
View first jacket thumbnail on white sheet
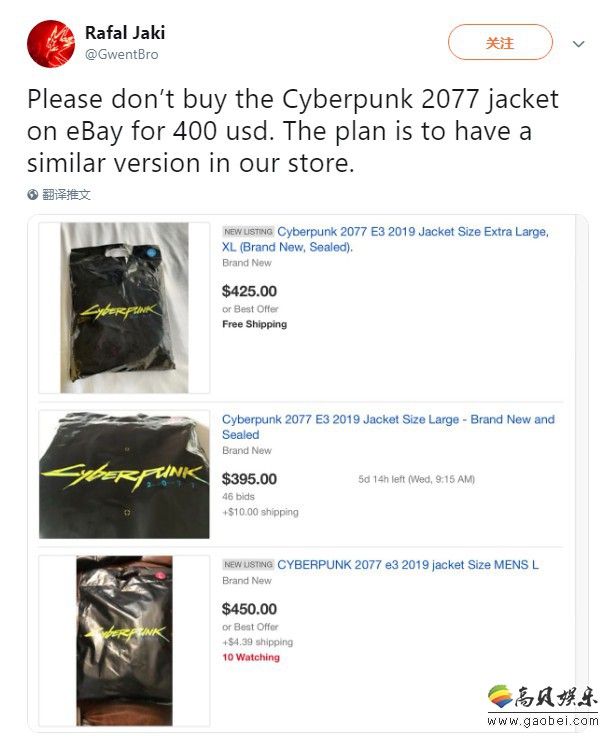124,308
